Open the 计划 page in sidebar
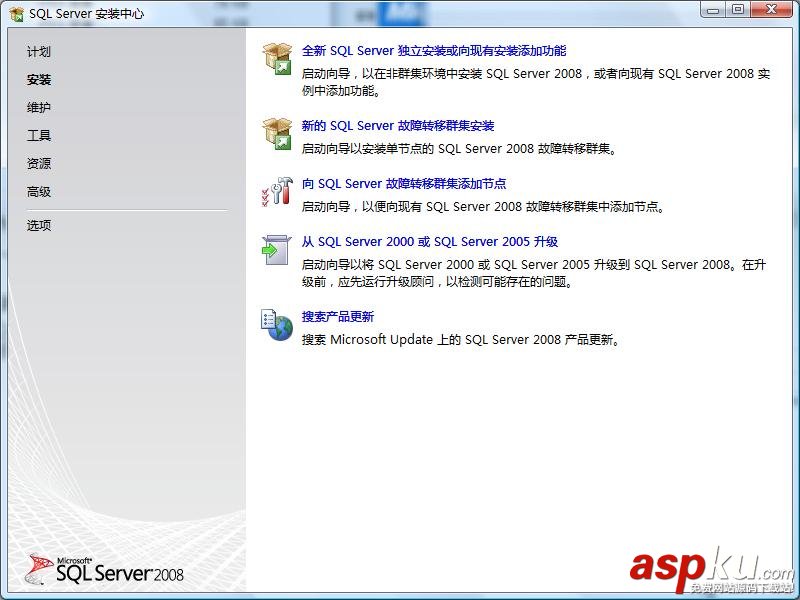 [39, 52]
